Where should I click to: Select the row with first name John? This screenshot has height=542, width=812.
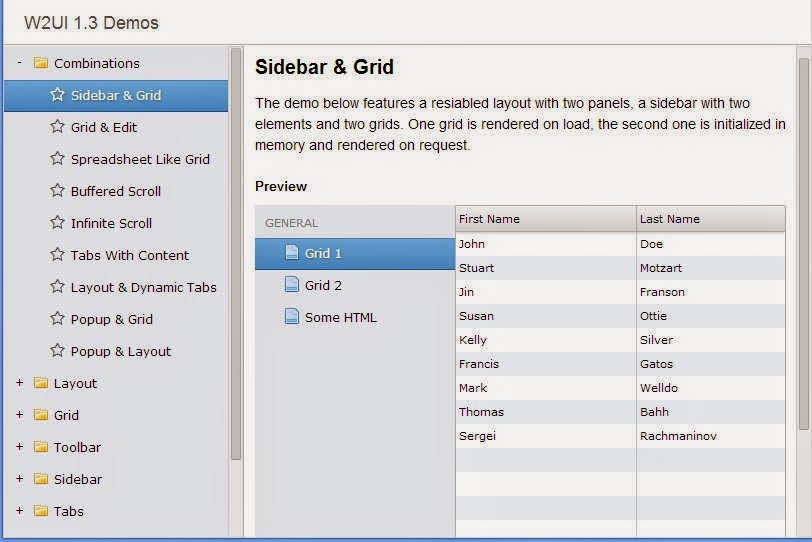point(620,244)
